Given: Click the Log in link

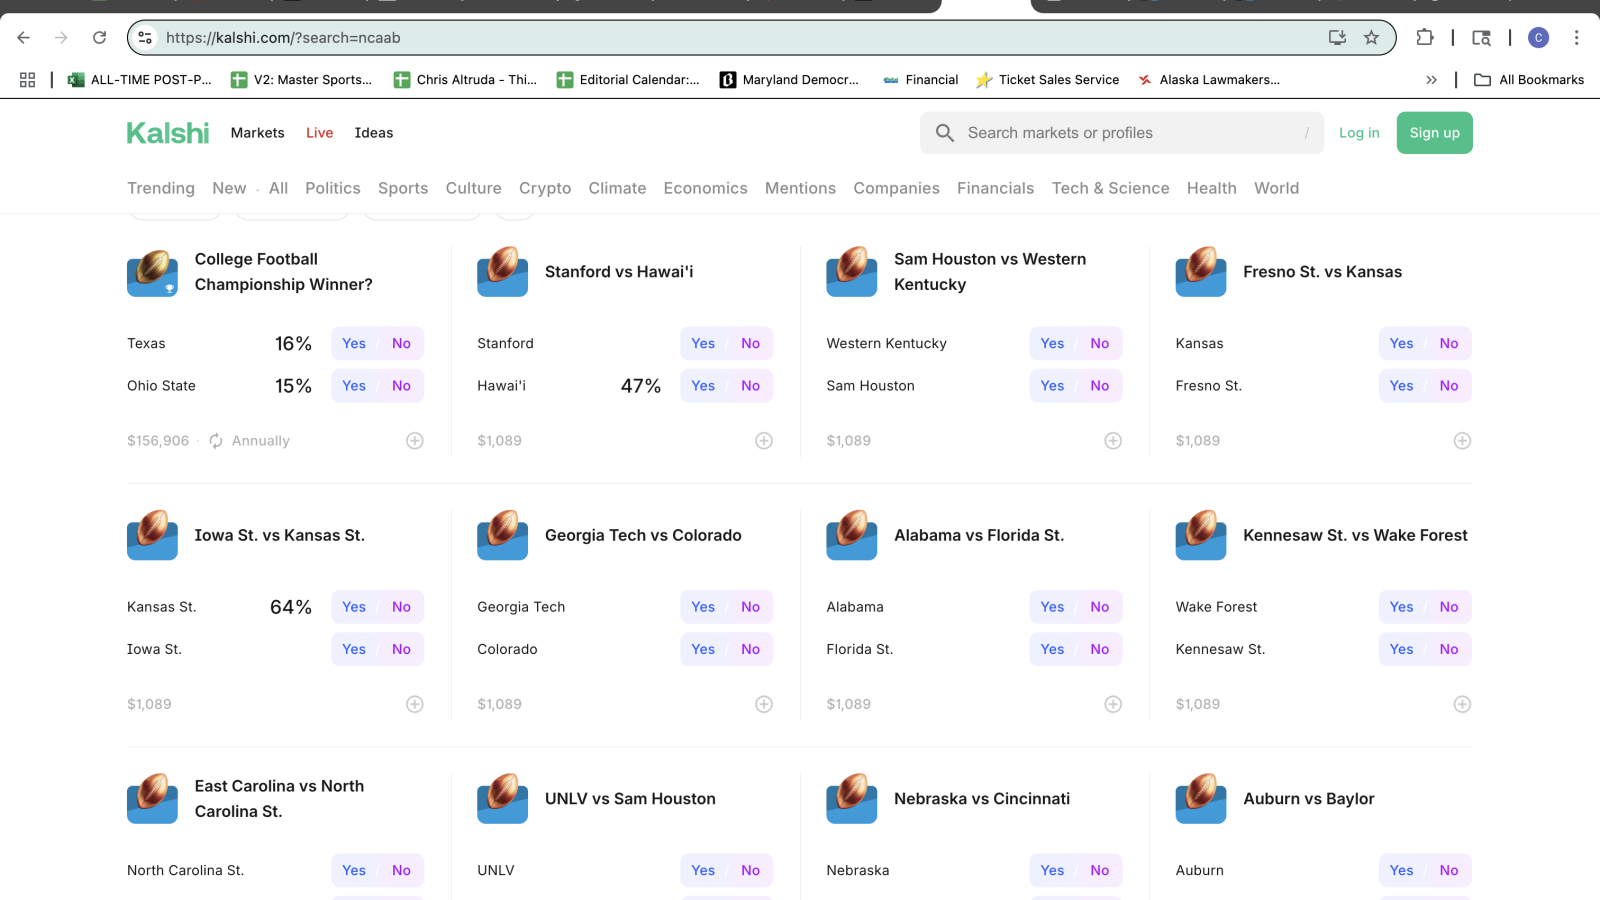Looking at the screenshot, I should click(1359, 133).
